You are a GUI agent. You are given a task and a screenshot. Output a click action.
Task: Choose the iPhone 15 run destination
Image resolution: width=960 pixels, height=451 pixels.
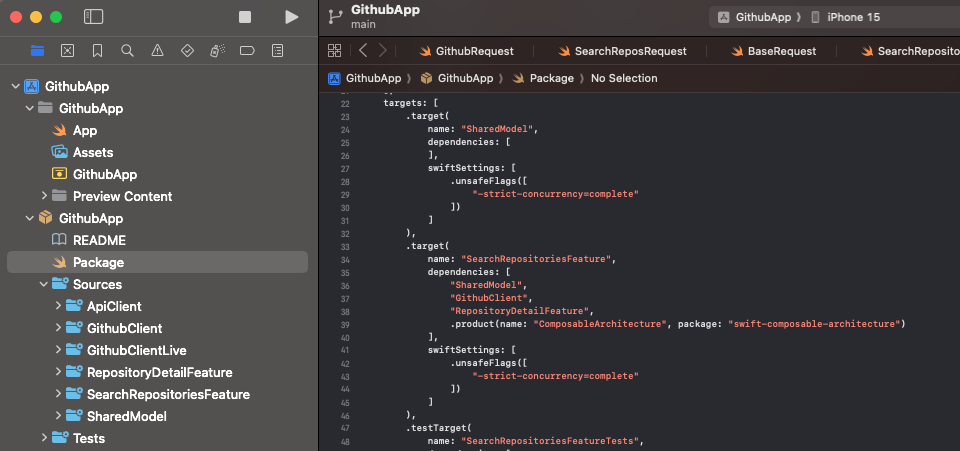[x=846, y=17]
